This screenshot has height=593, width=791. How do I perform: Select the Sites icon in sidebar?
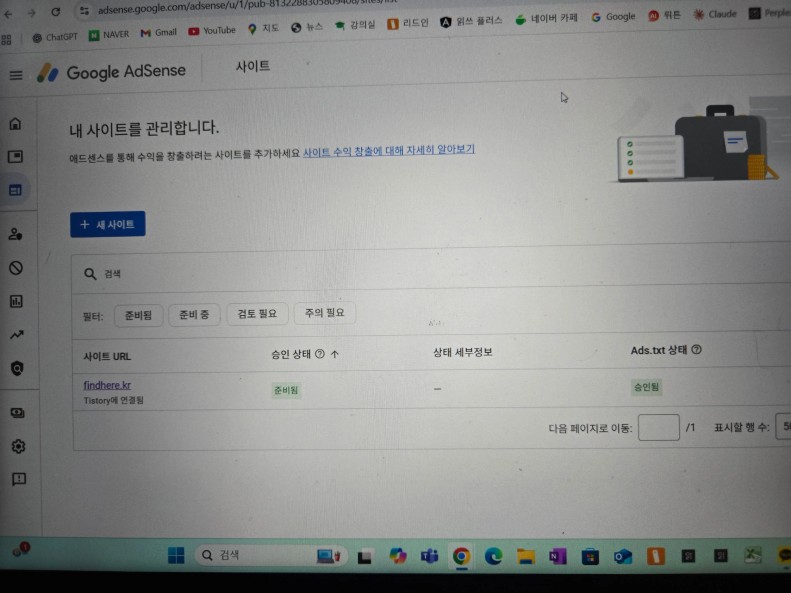pyautogui.click(x=15, y=190)
